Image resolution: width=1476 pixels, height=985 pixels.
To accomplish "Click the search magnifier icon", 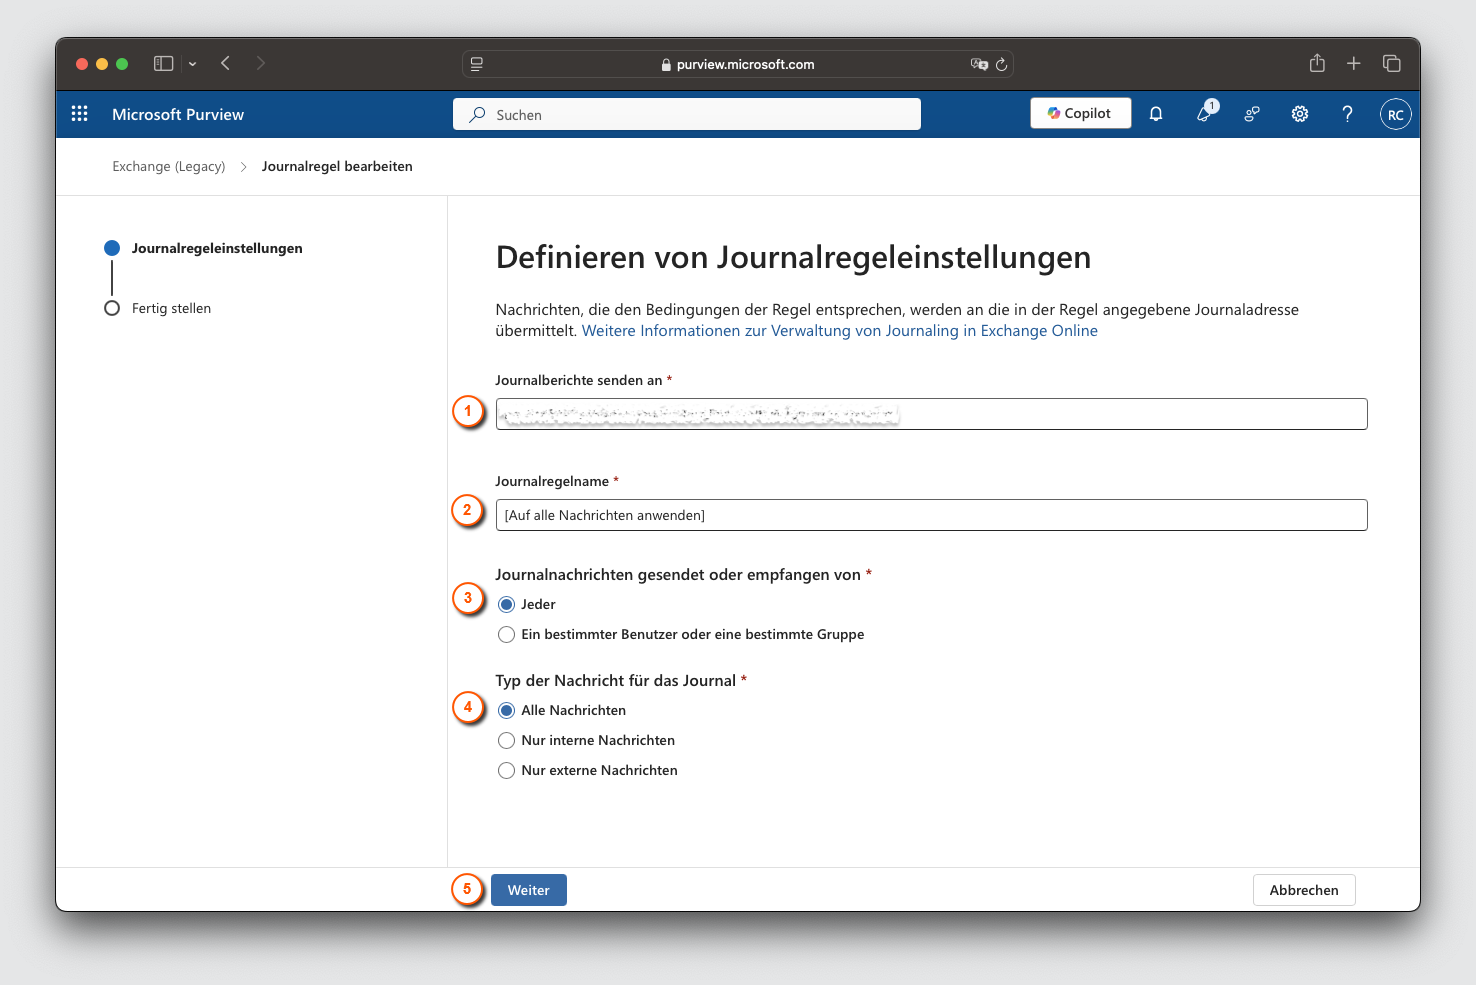I will click(x=478, y=114).
